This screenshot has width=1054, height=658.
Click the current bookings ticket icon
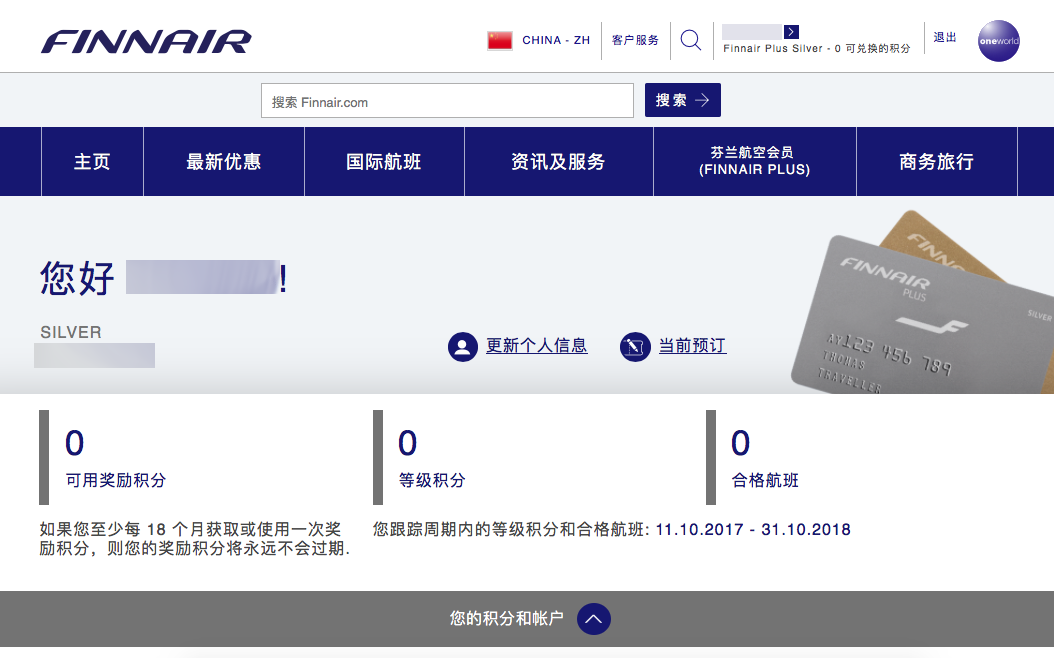click(635, 347)
